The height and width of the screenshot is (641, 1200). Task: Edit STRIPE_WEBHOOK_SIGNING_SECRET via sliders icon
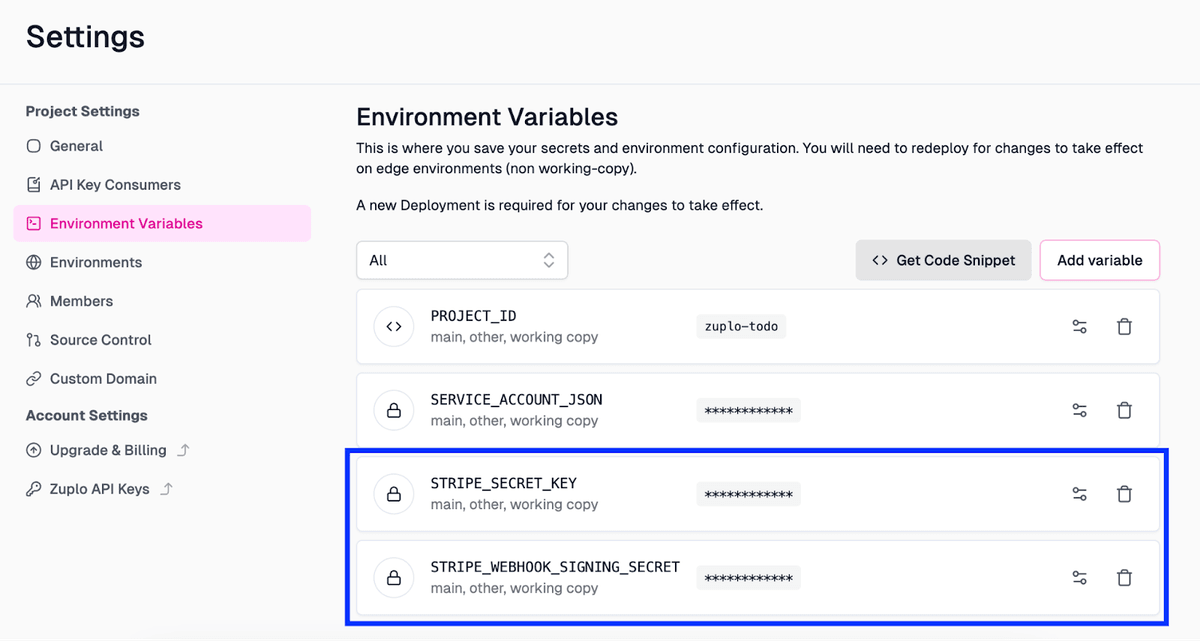[1079, 577]
